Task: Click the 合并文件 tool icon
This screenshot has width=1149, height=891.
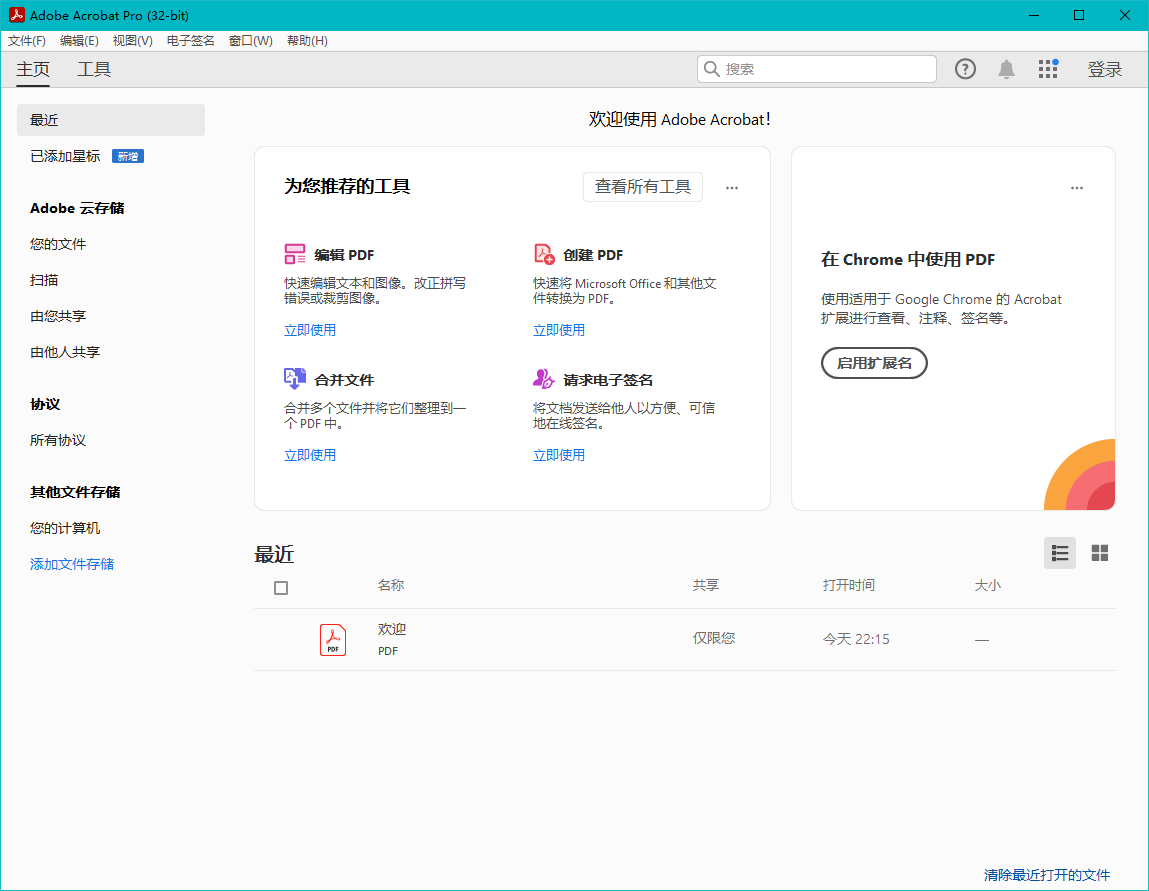Action: (295, 379)
